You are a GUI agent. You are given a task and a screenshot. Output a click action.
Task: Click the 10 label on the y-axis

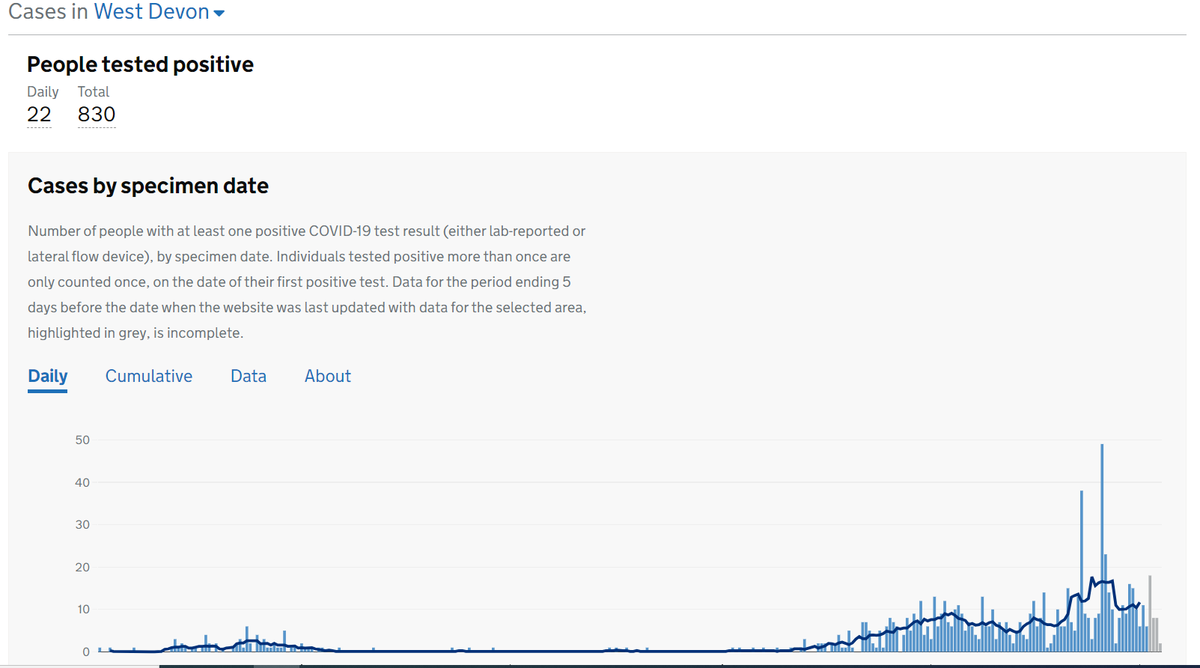[x=82, y=609]
